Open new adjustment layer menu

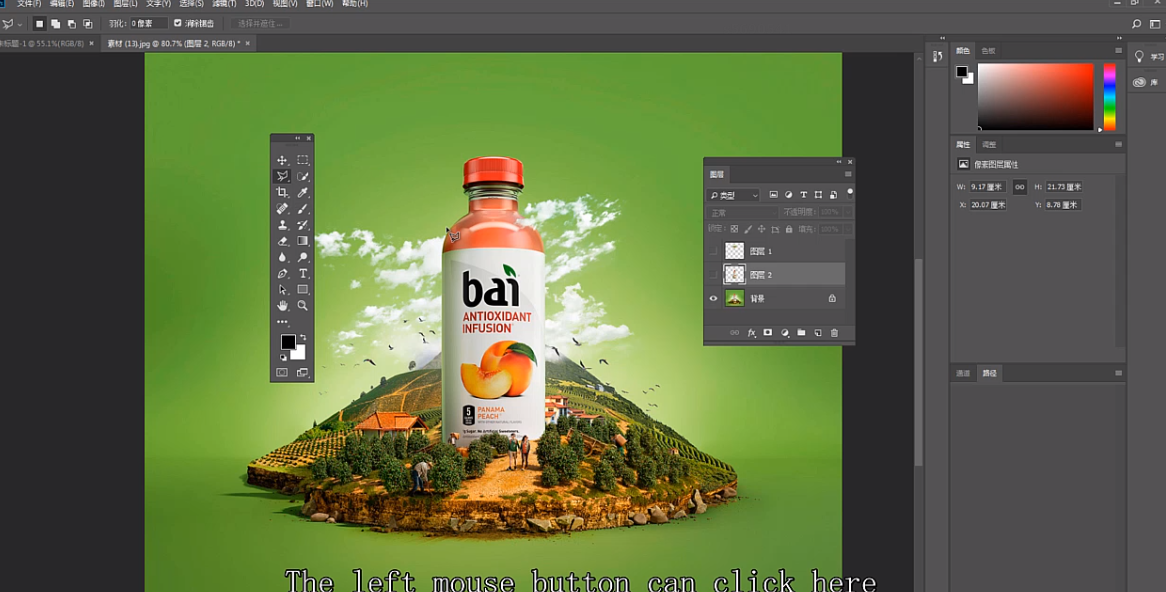coord(785,333)
